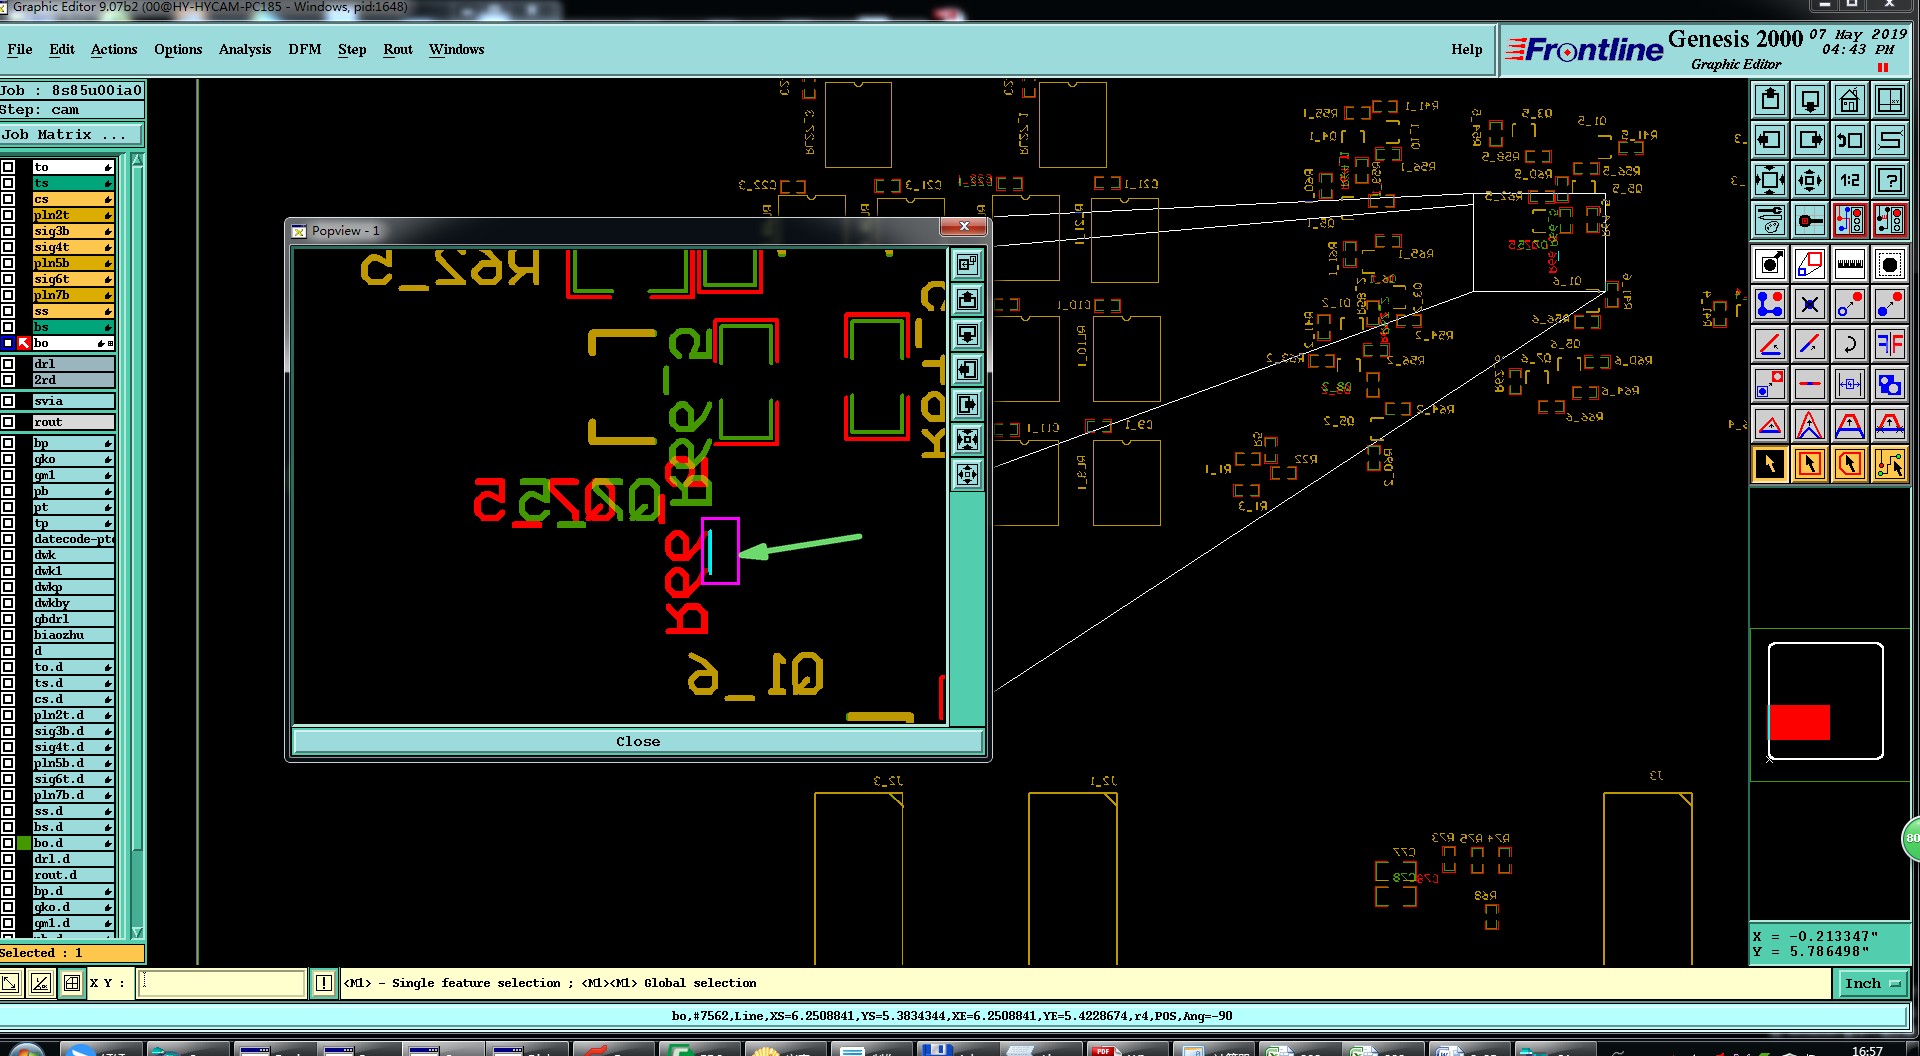Open the Analysis menu
This screenshot has height=1056, width=1920.
click(x=245, y=49)
